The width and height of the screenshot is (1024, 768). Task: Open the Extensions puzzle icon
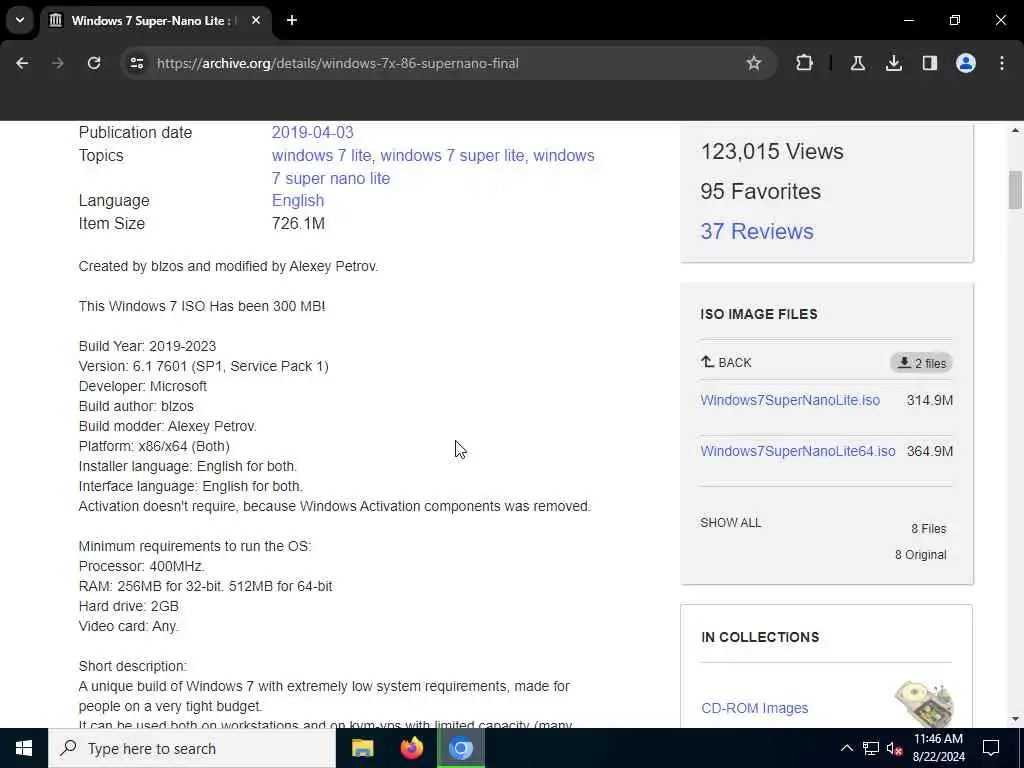(805, 63)
